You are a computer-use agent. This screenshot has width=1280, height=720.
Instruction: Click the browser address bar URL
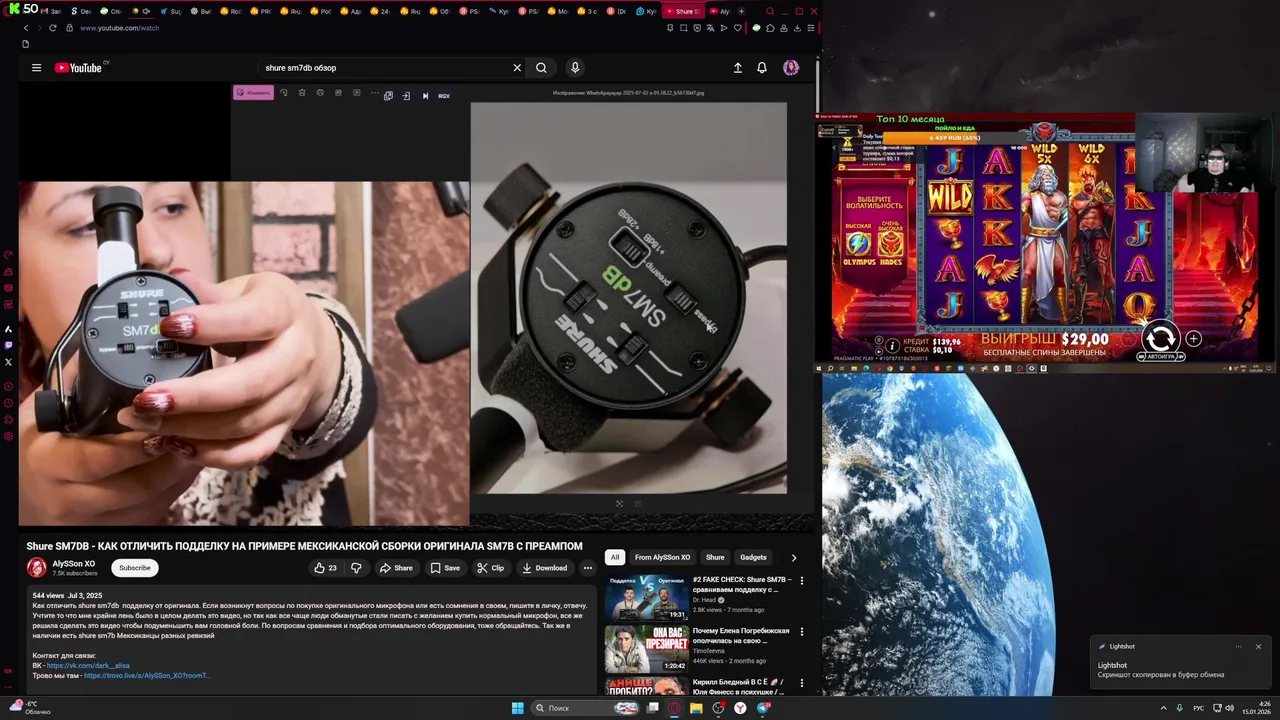119,28
